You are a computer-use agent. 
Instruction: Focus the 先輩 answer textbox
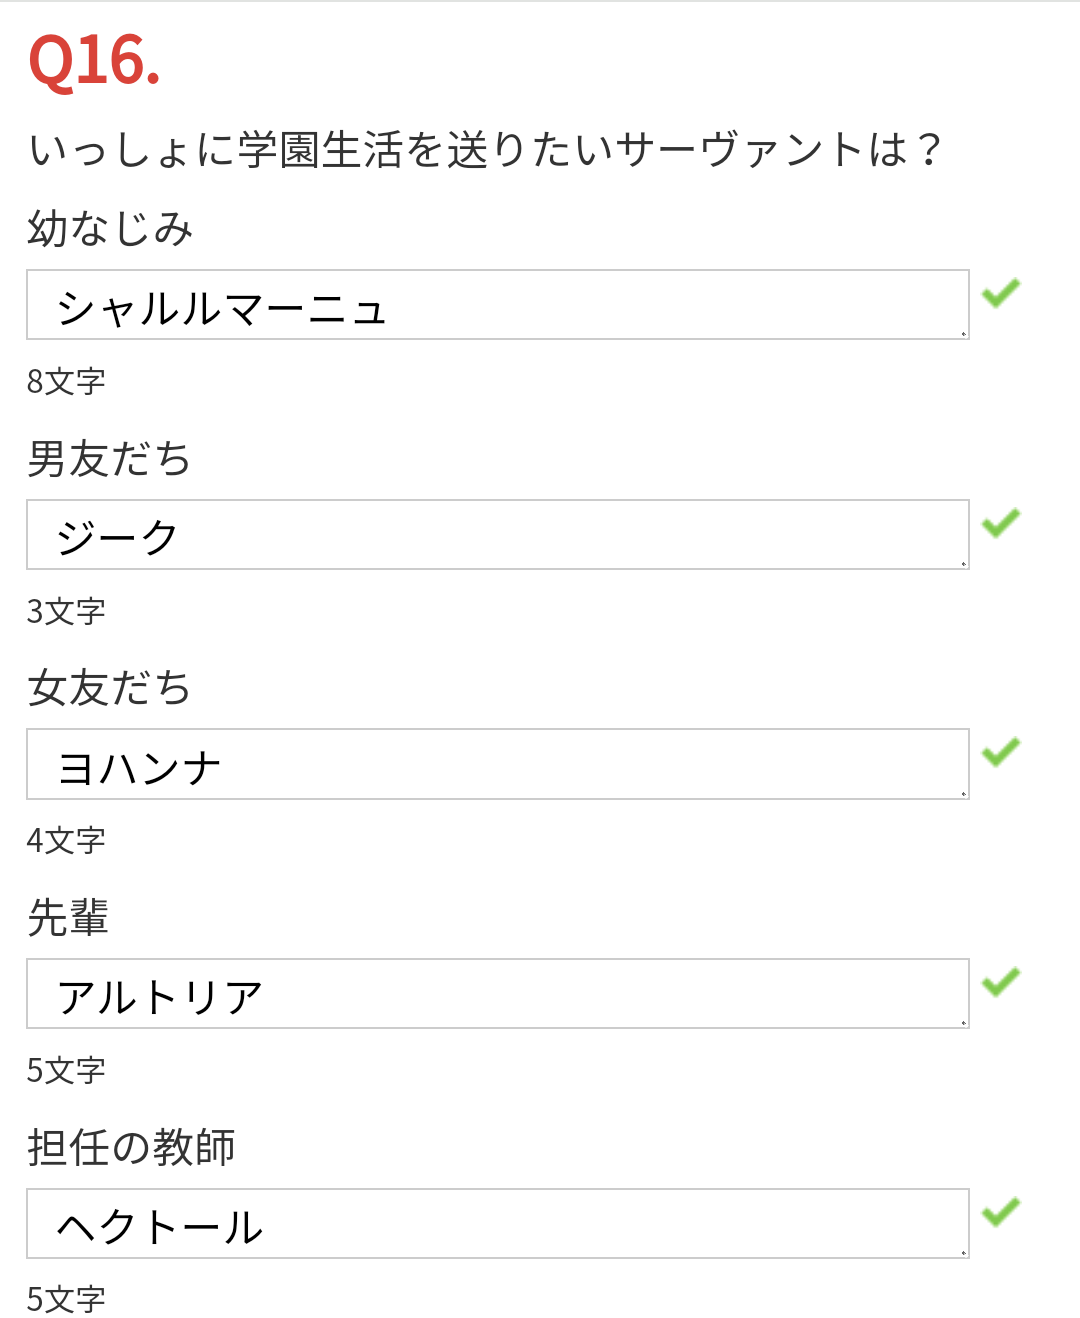pyautogui.click(x=497, y=994)
